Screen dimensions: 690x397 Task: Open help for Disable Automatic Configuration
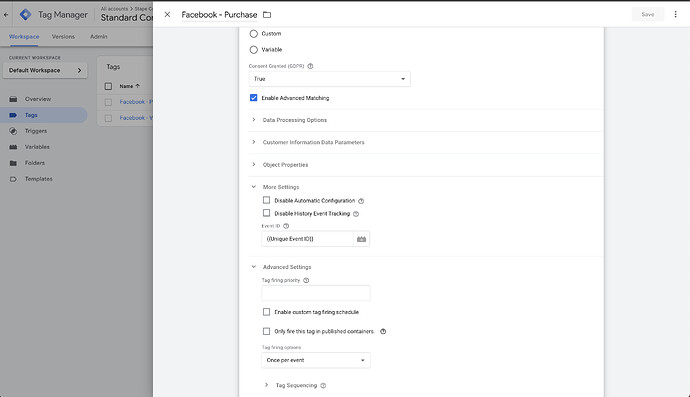click(361, 201)
